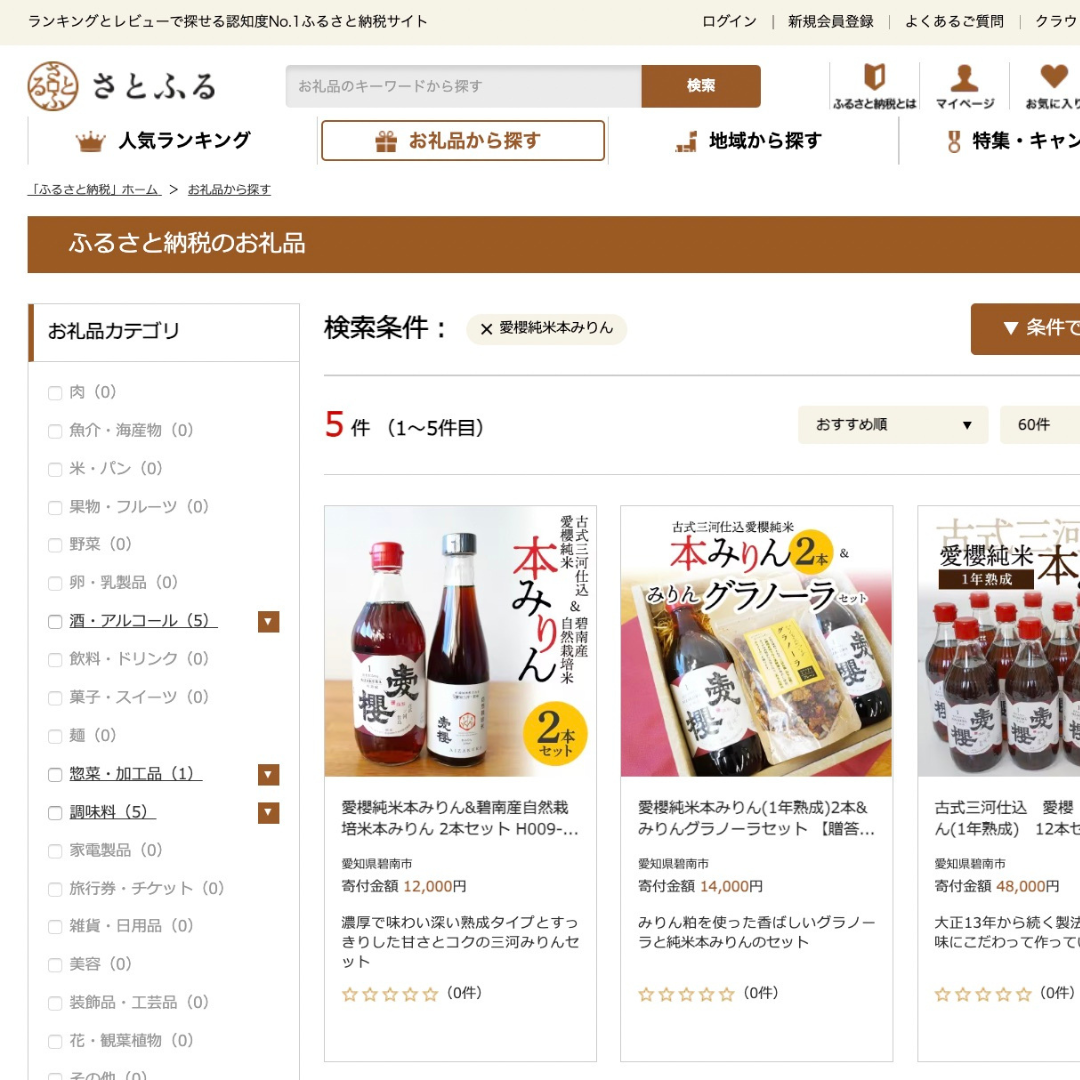Click the 5 件 (1〜5件目) result count
This screenshot has height=1080, width=1080.
pyautogui.click(x=404, y=426)
